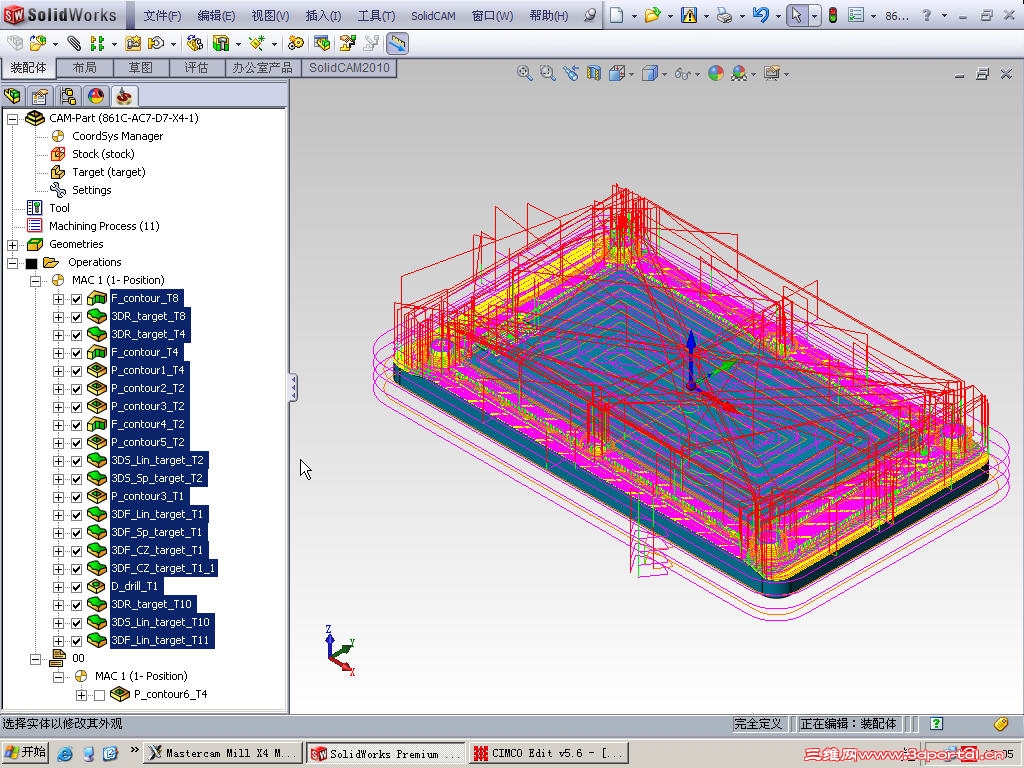Image resolution: width=1024 pixels, height=768 pixels.
Task: Click the Undo arrow icon
Action: point(760,15)
